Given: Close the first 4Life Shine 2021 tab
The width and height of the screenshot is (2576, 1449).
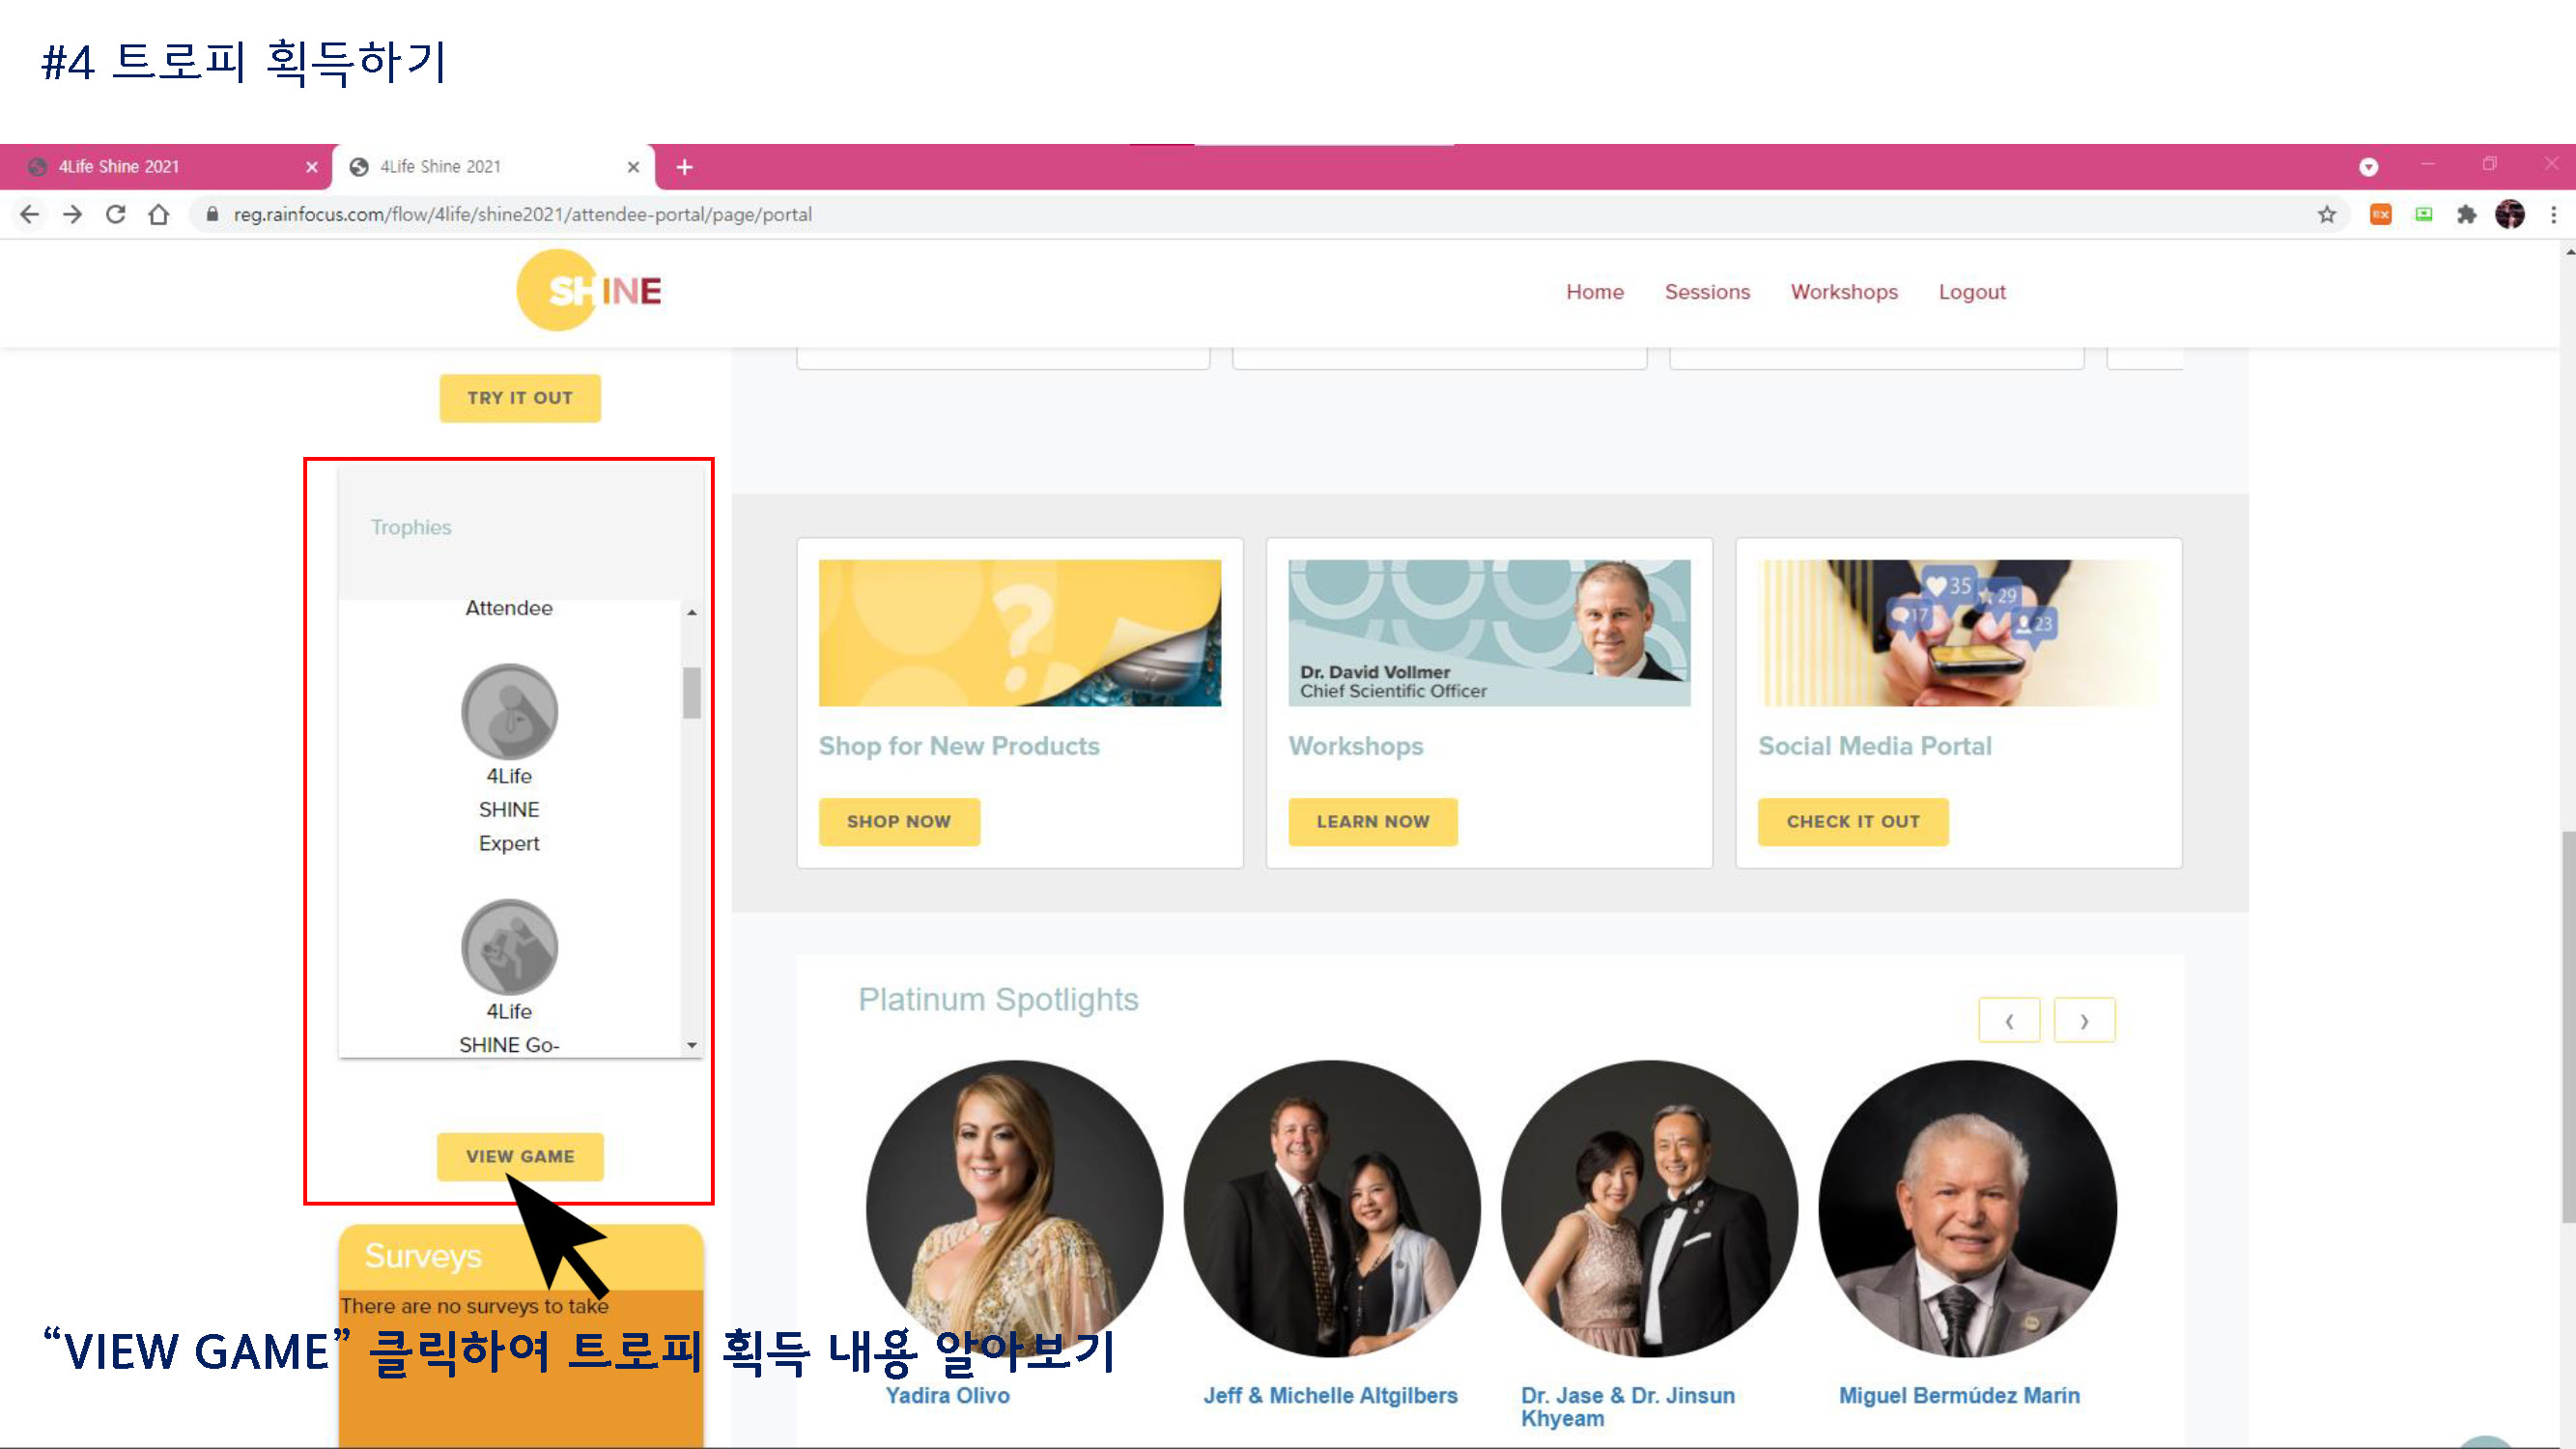Looking at the screenshot, I should coord(312,167).
